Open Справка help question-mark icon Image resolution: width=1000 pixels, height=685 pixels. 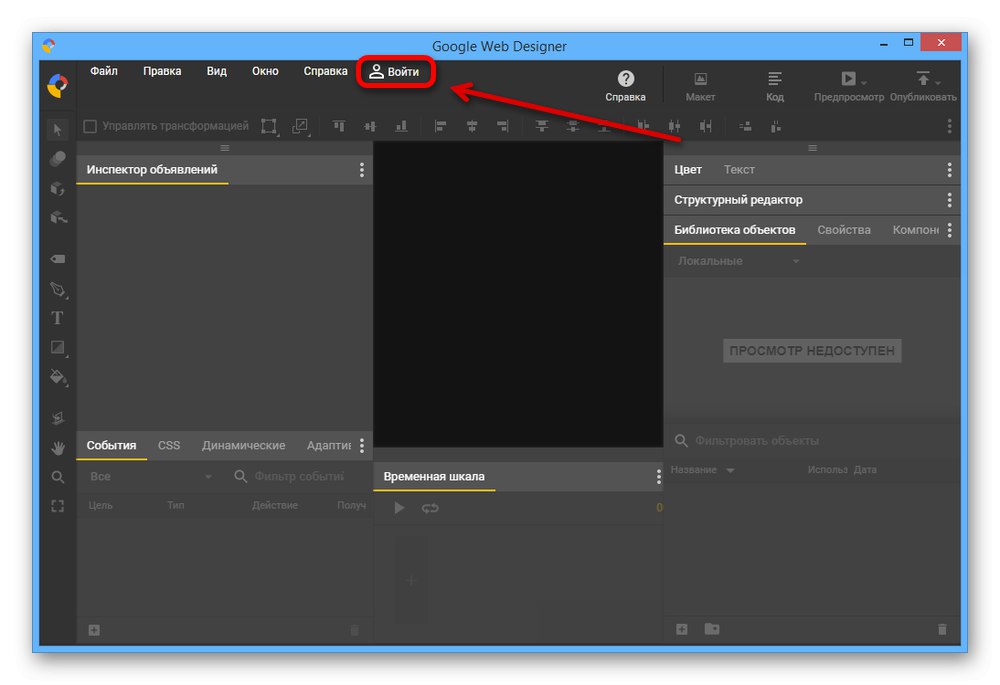click(625, 79)
